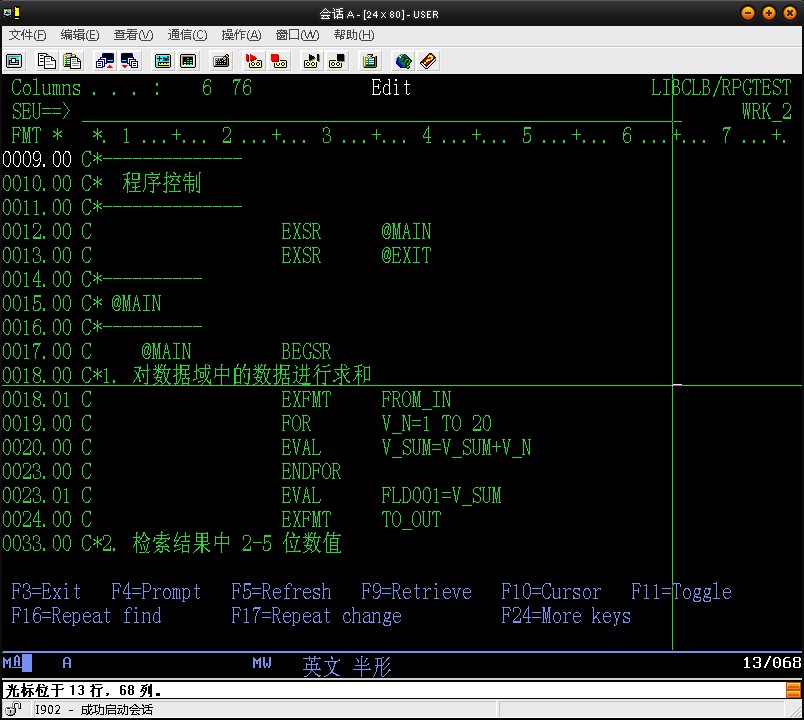The width and height of the screenshot is (804, 720).
Task: Click the Print Screen toolbar icon
Action: point(14,61)
